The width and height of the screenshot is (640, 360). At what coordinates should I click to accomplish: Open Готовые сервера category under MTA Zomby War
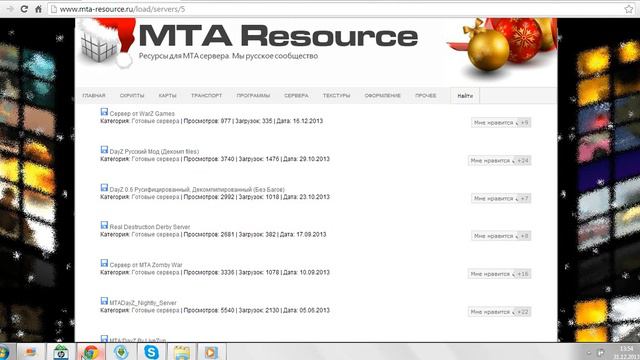[x=156, y=273]
